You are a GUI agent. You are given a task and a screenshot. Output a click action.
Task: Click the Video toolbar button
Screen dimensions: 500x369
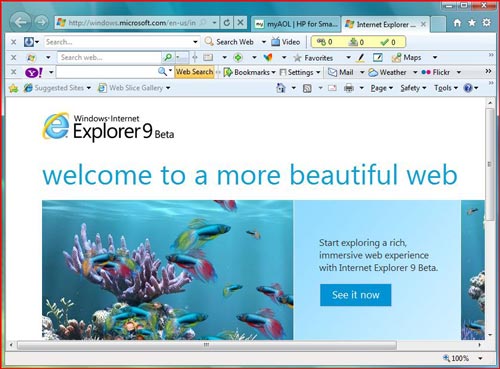286,42
